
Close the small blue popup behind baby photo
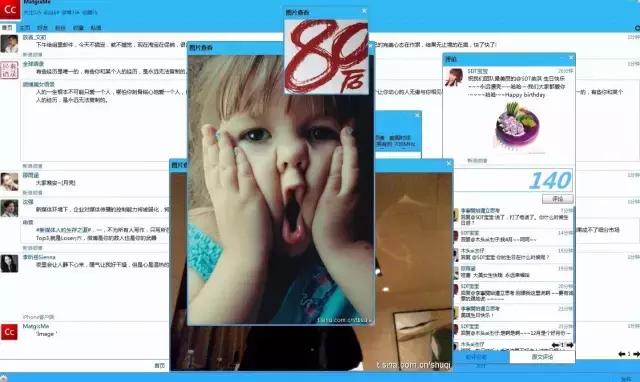[x=417, y=115]
